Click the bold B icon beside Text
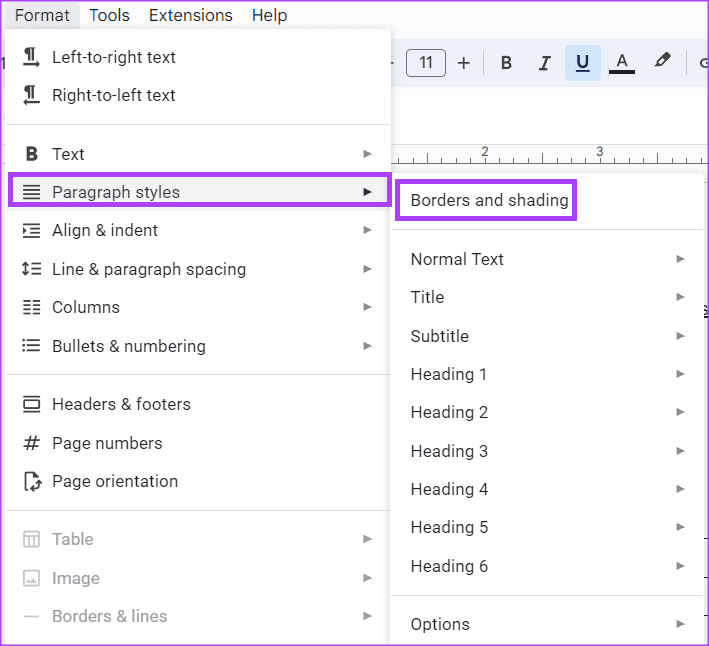The image size is (709, 646). point(31,154)
